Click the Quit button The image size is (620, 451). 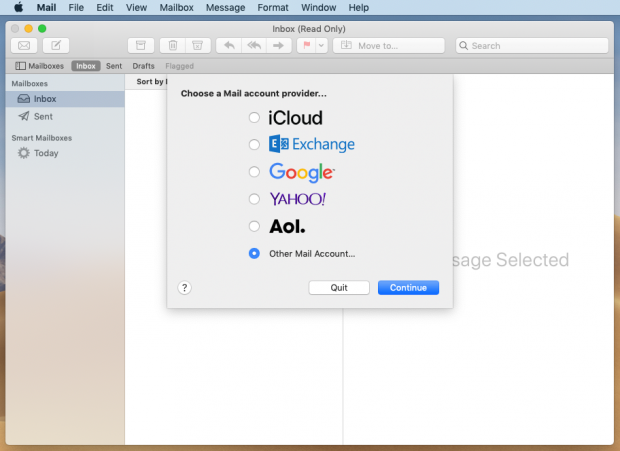pyautogui.click(x=339, y=287)
